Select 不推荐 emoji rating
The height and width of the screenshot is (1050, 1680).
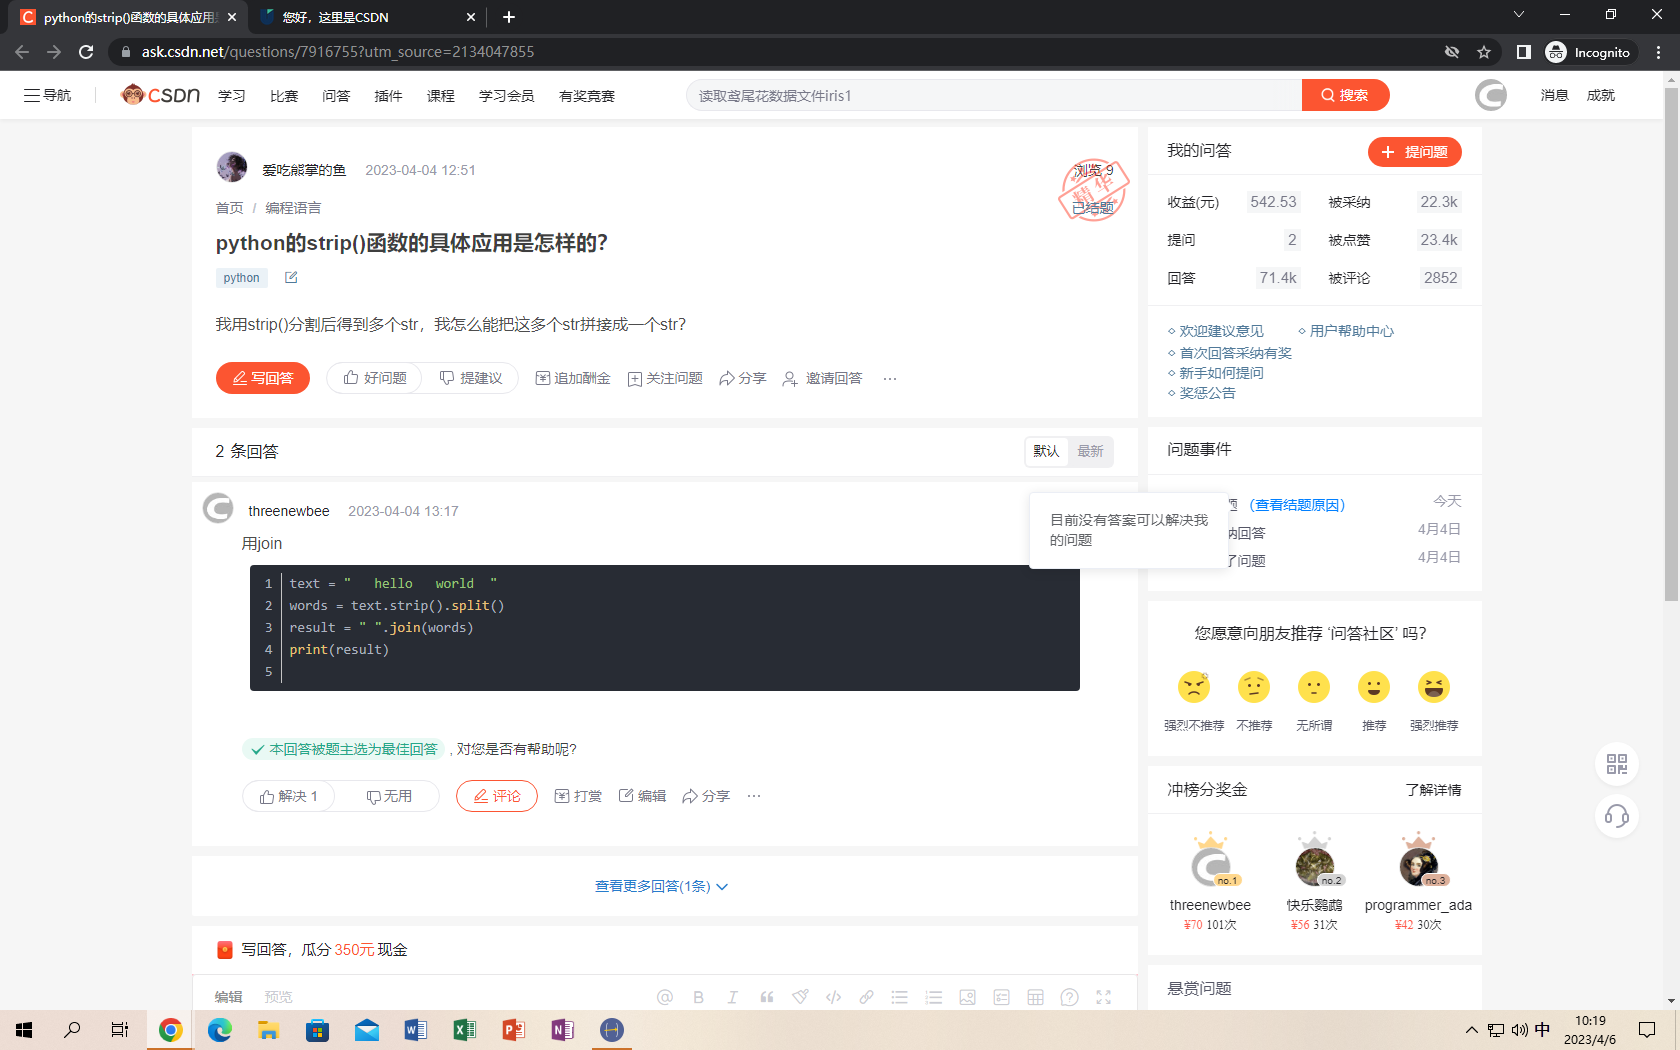tap(1254, 687)
